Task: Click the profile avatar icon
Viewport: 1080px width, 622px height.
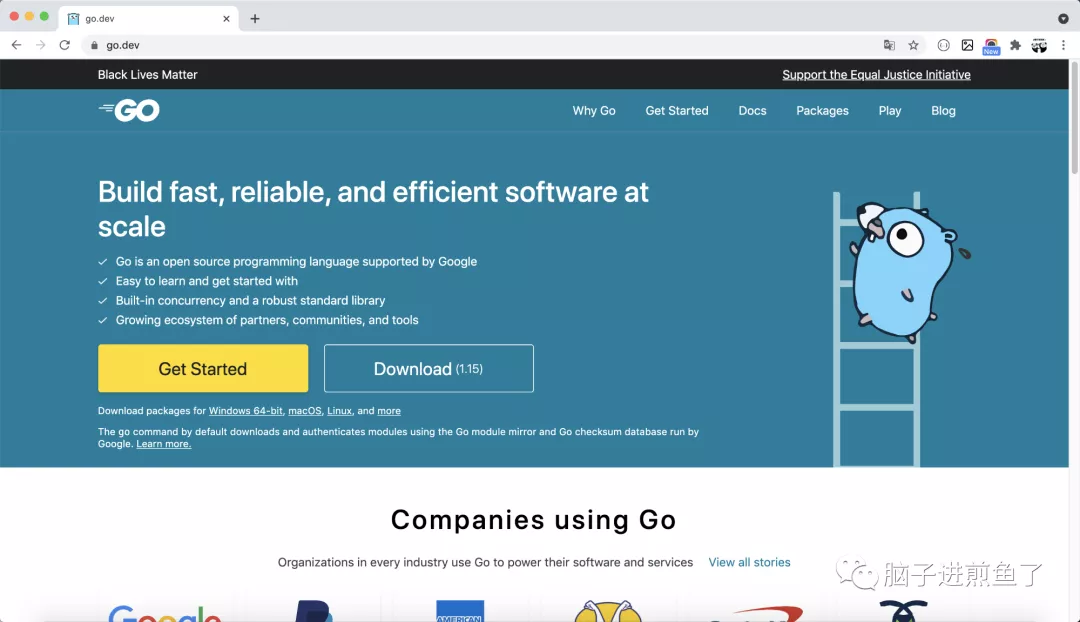Action: click(1039, 45)
